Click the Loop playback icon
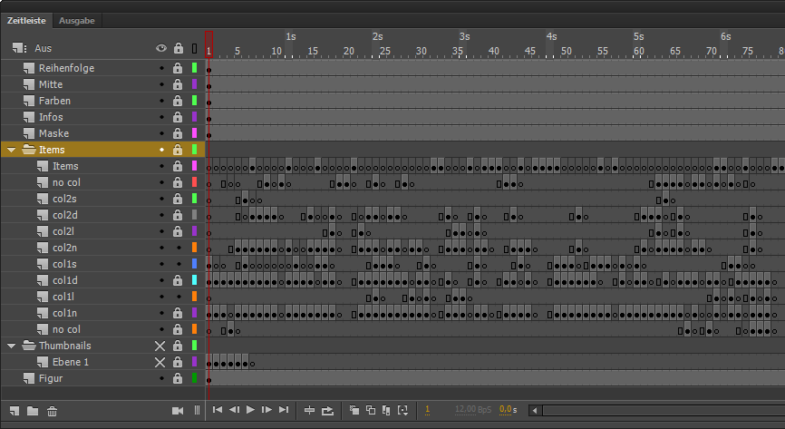Viewport: 785px width, 429px height. [327, 410]
